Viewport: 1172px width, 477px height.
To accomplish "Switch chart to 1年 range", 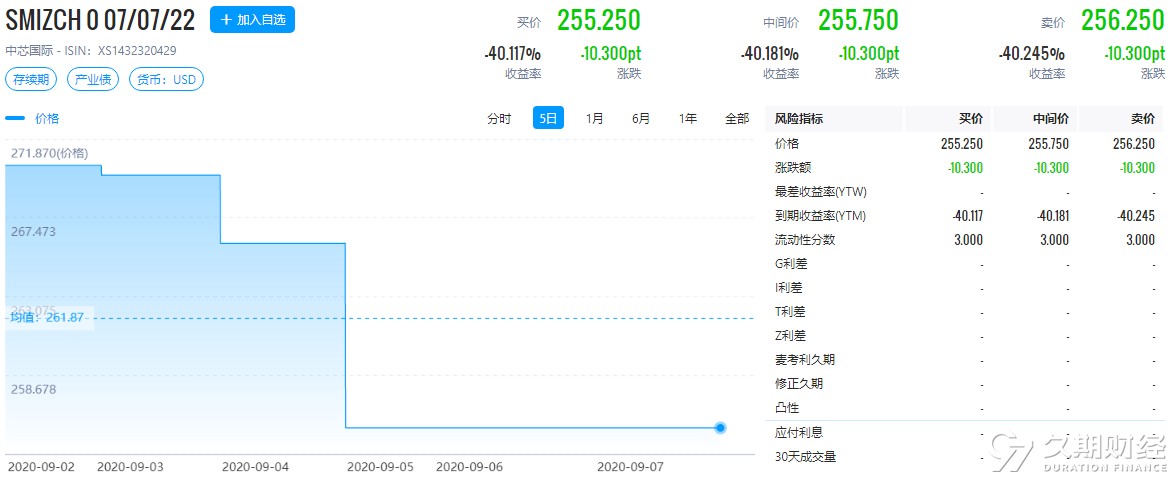I will pos(688,118).
